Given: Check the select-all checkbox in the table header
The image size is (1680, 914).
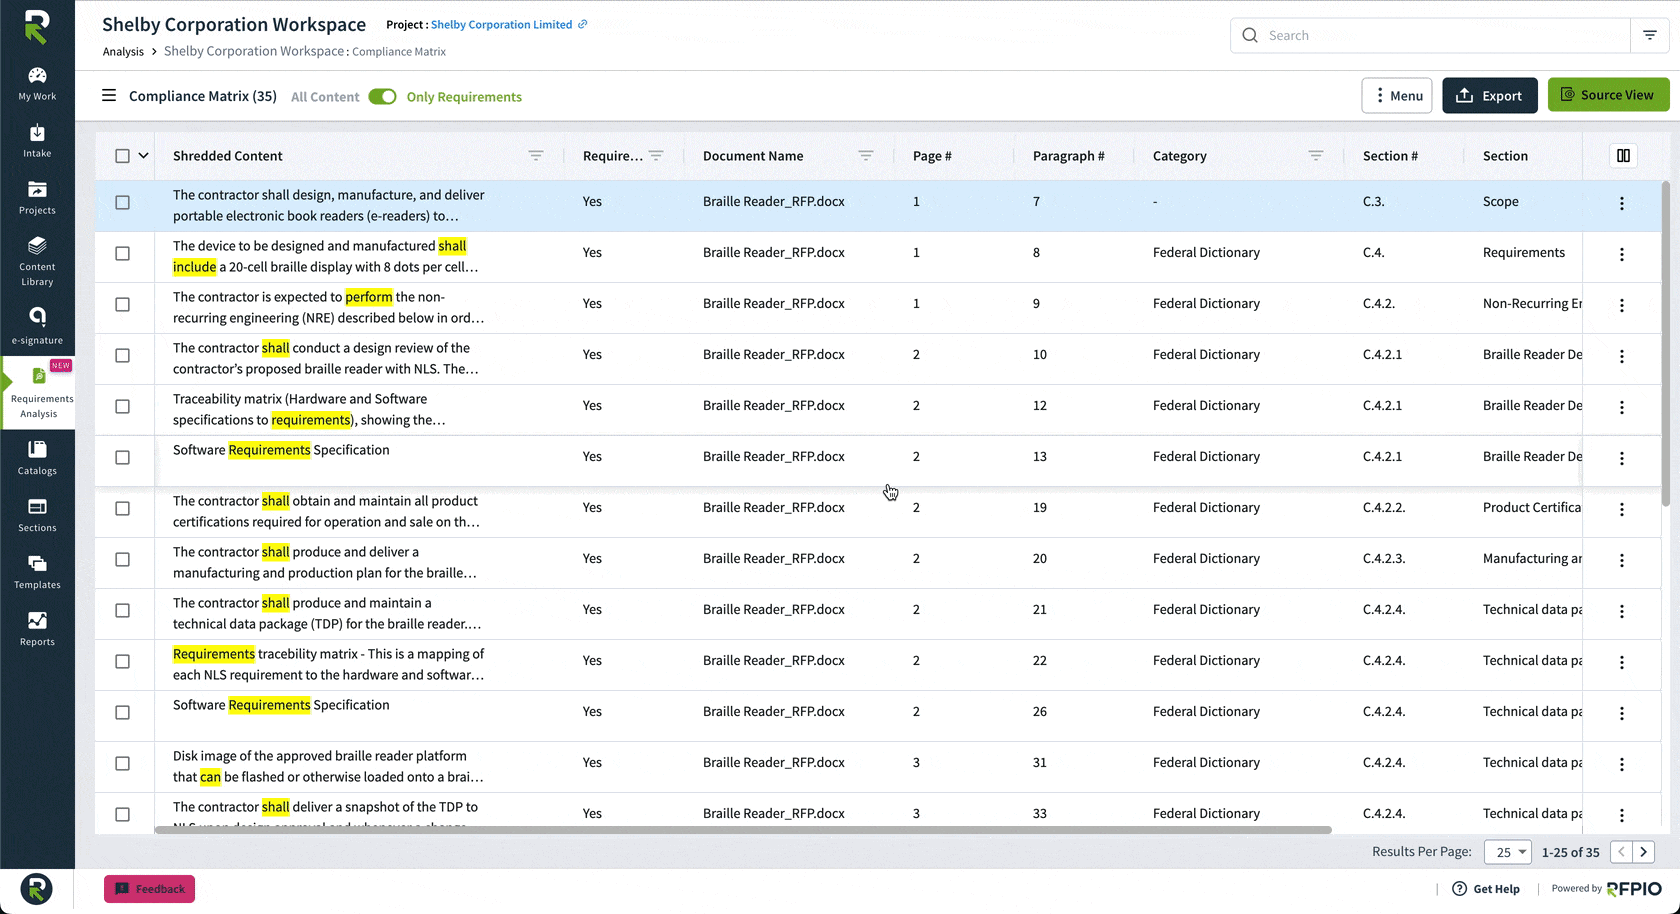Looking at the screenshot, I should point(122,156).
